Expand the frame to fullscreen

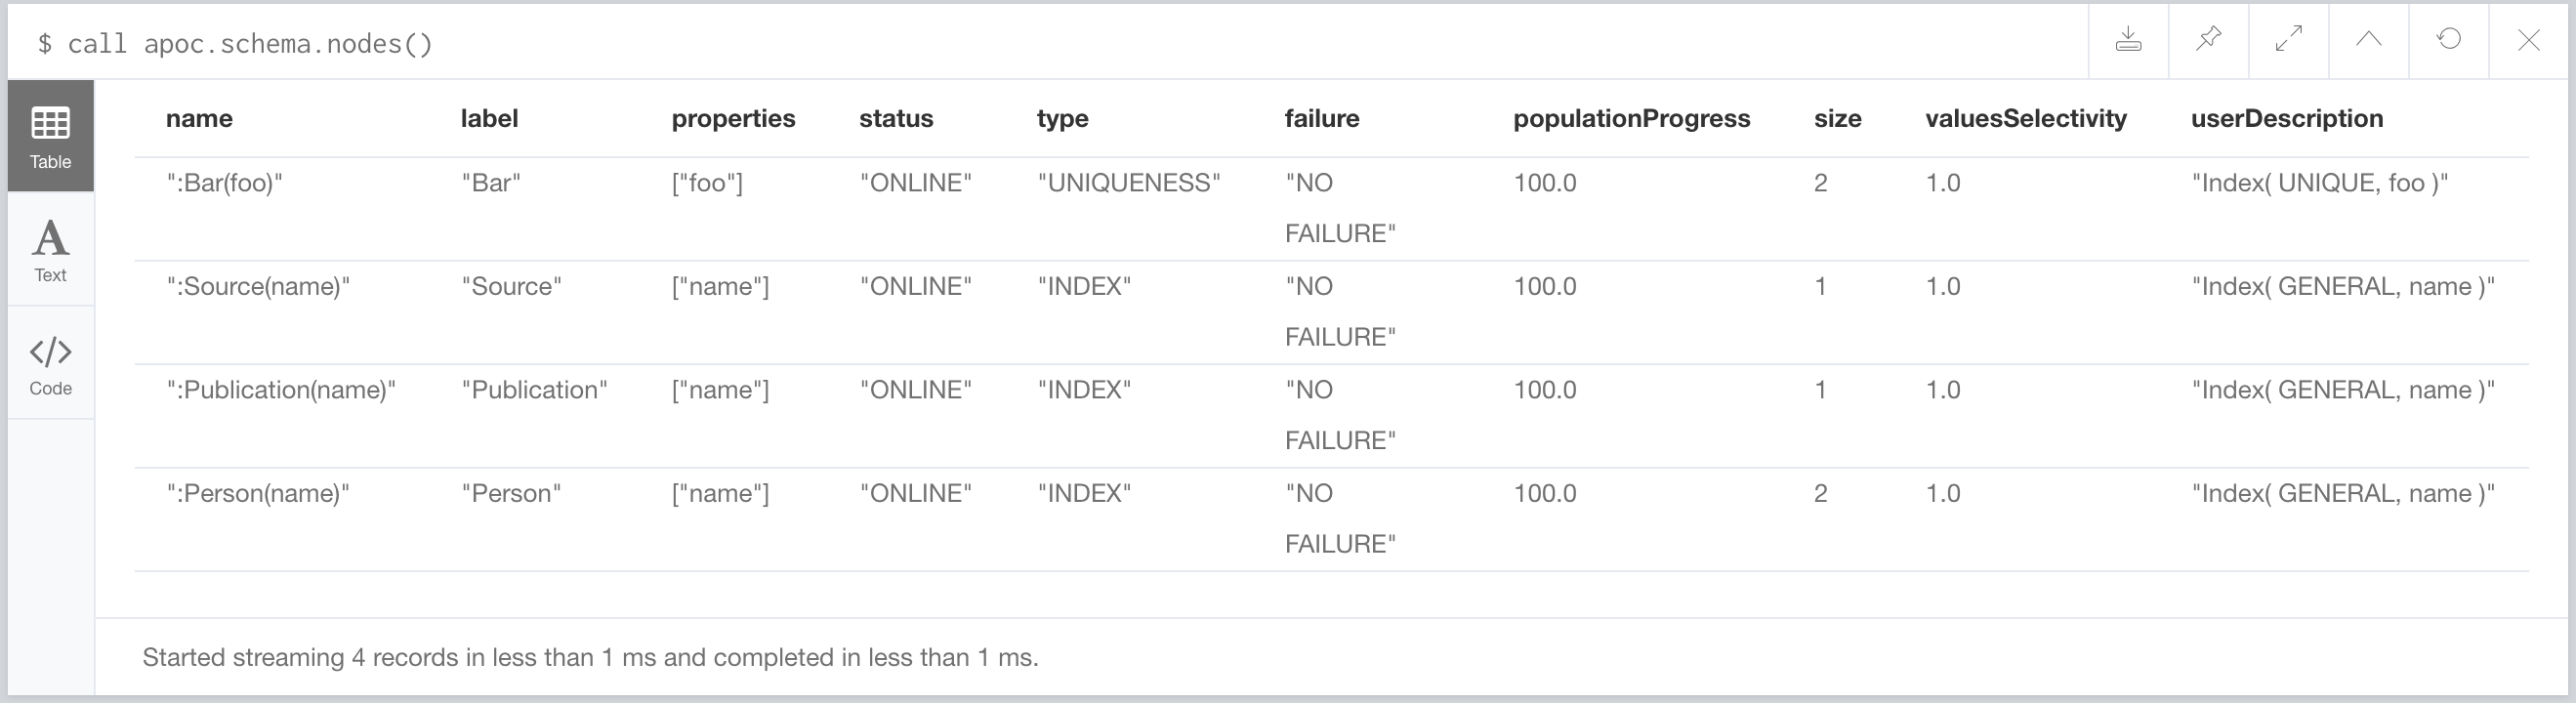tap(2288, 40)
